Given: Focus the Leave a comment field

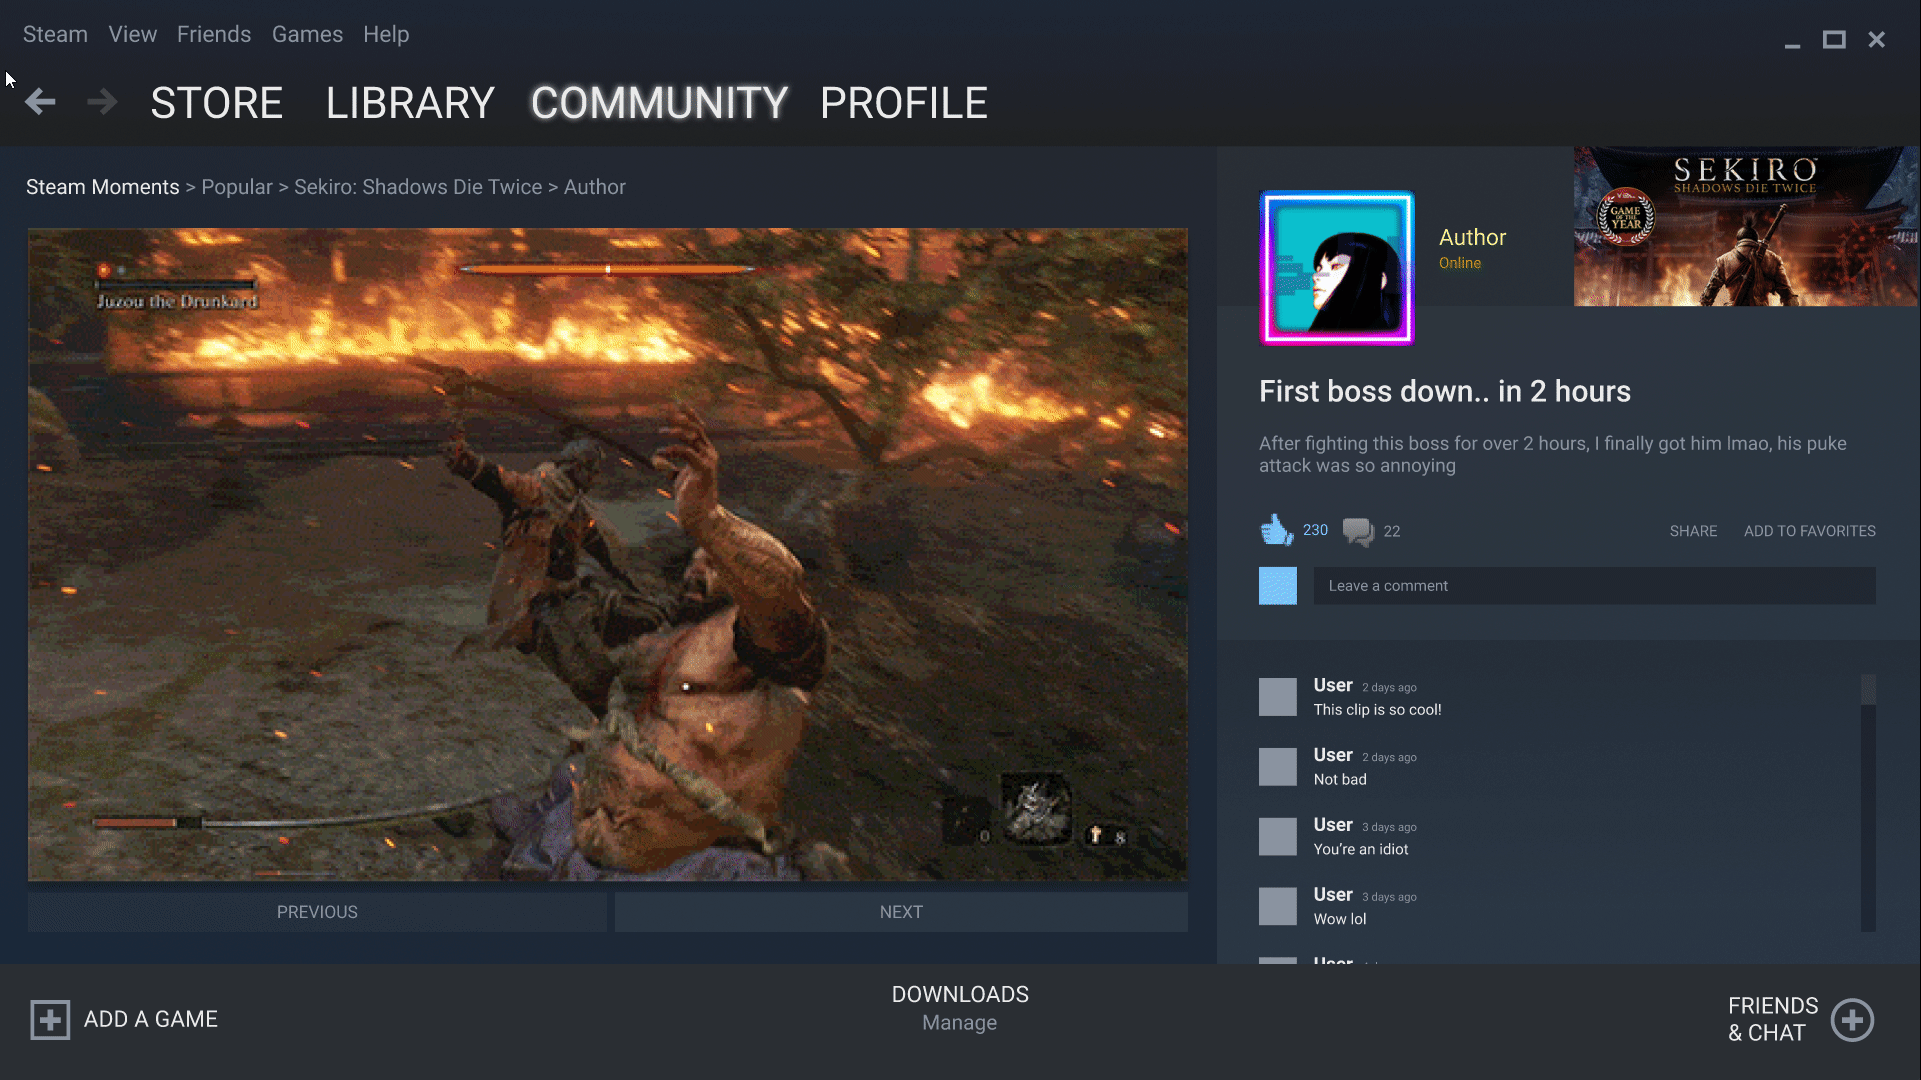Looking at the screenshot, I should pyautogui.click(x=1594, y=586).
